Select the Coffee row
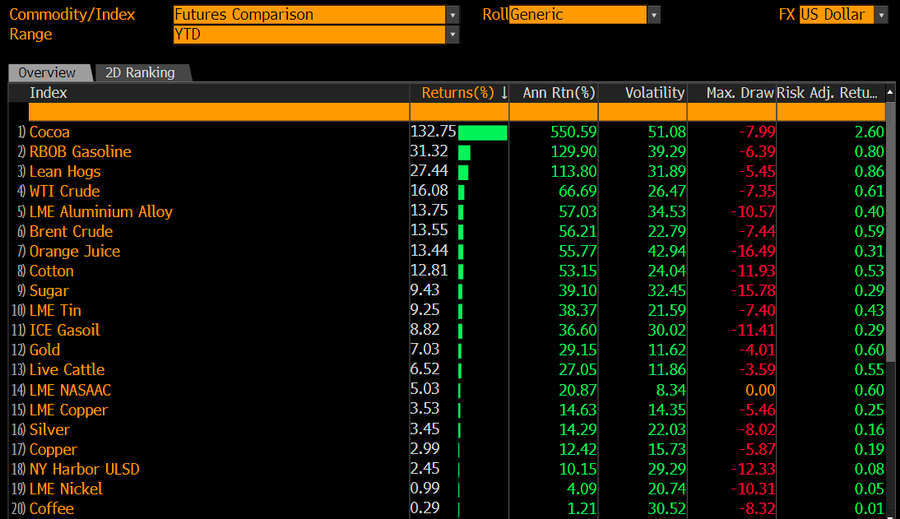900x519 pixels. pyautogui.click(x=448, y=509)
